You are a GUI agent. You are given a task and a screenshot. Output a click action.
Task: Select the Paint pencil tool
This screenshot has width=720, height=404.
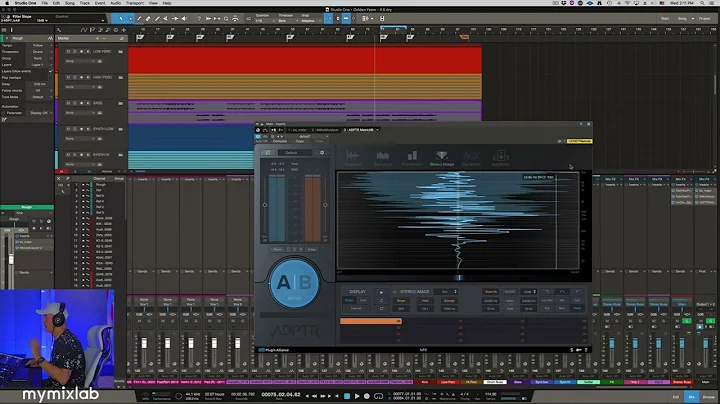pyautogui.click(x=157, y=19)
